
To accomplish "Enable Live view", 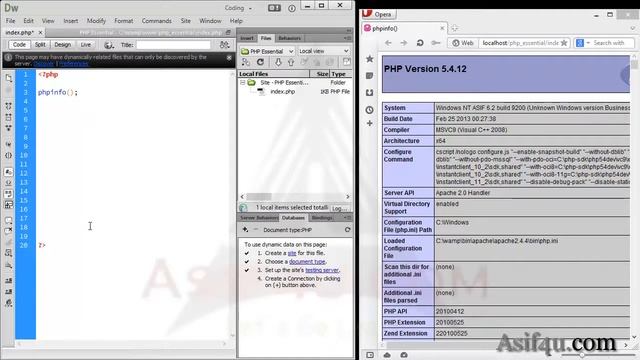I will [x=86, y=45].
